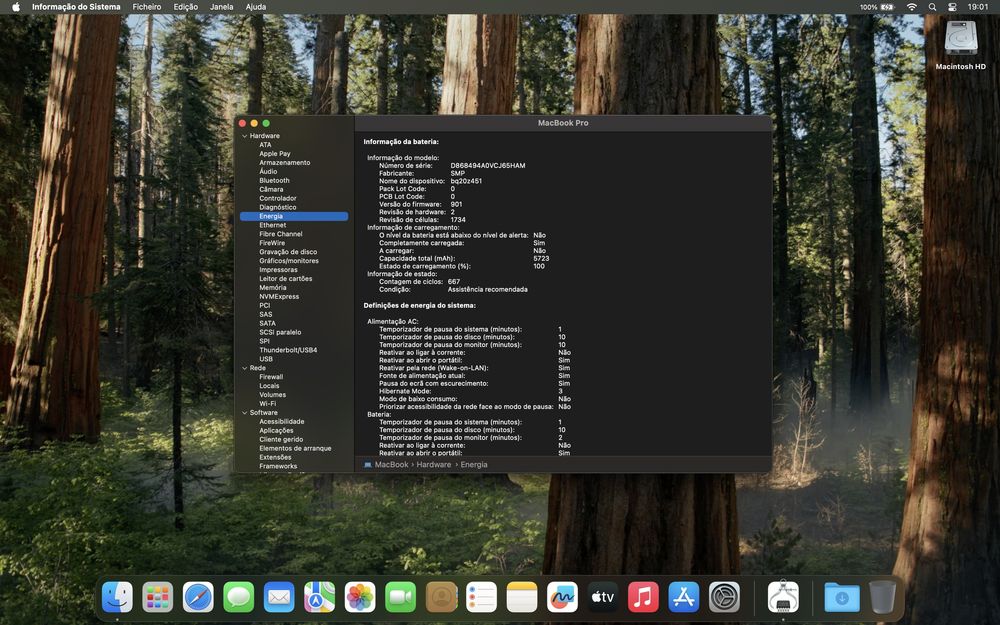
Task: Select the highlighted Energia sidebar item
Action: click(x=294, y=216)
